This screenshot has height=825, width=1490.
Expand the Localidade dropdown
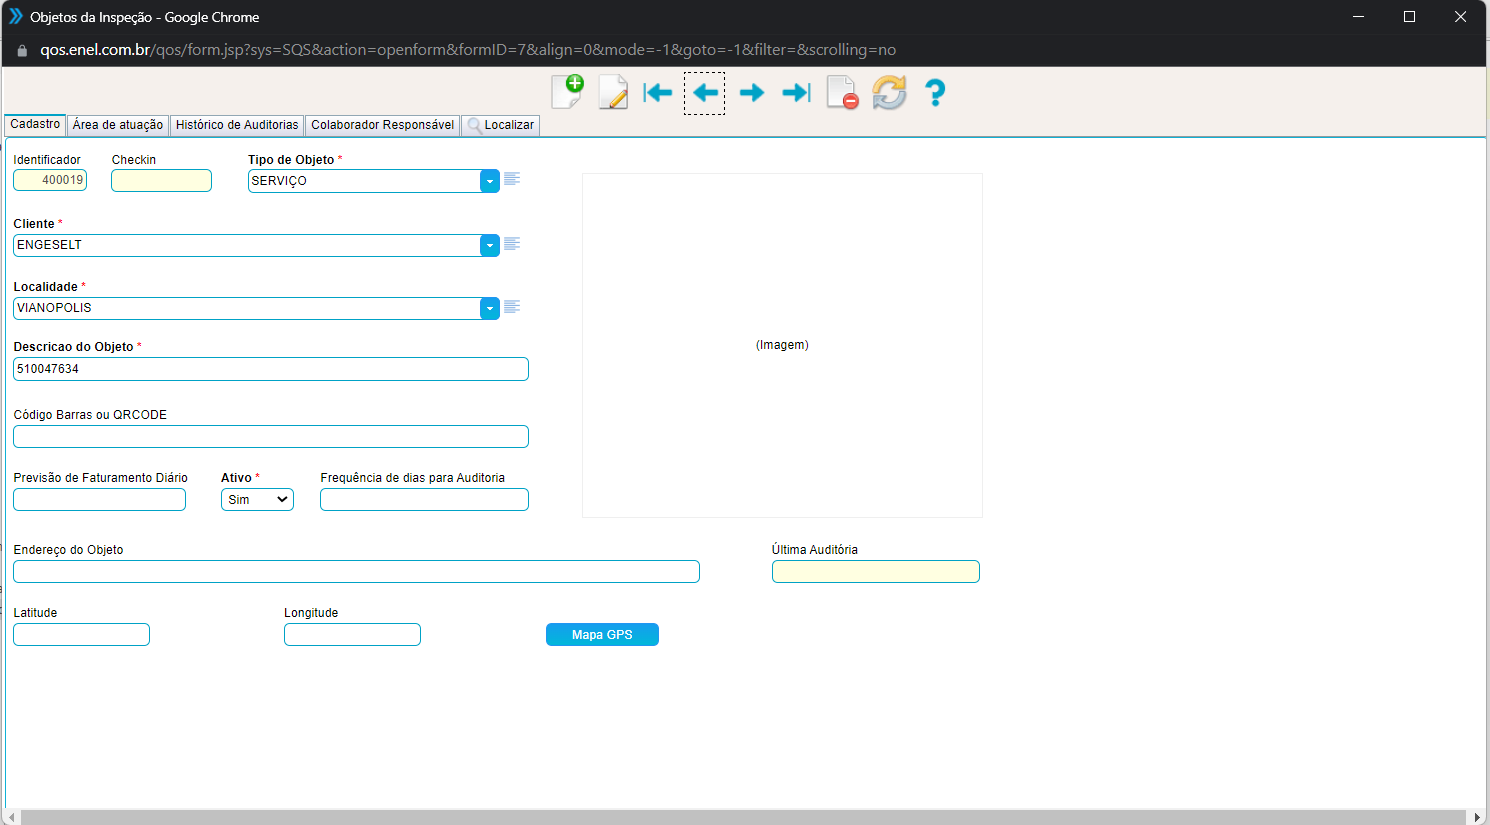[x=489, y=309]
